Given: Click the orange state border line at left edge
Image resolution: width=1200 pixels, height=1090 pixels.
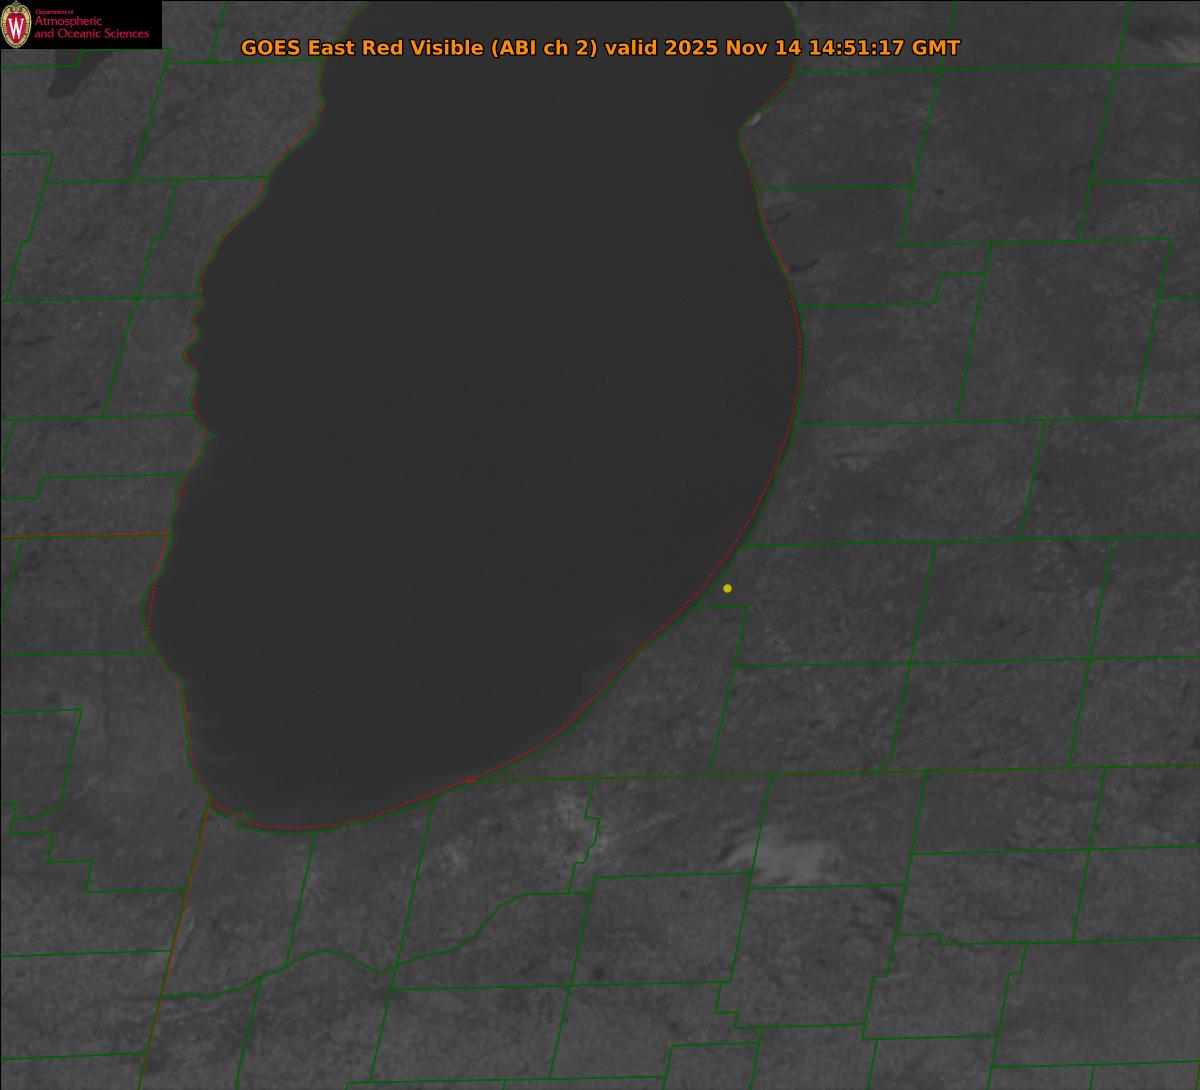Looking at the screenshot, I should 80,535.
